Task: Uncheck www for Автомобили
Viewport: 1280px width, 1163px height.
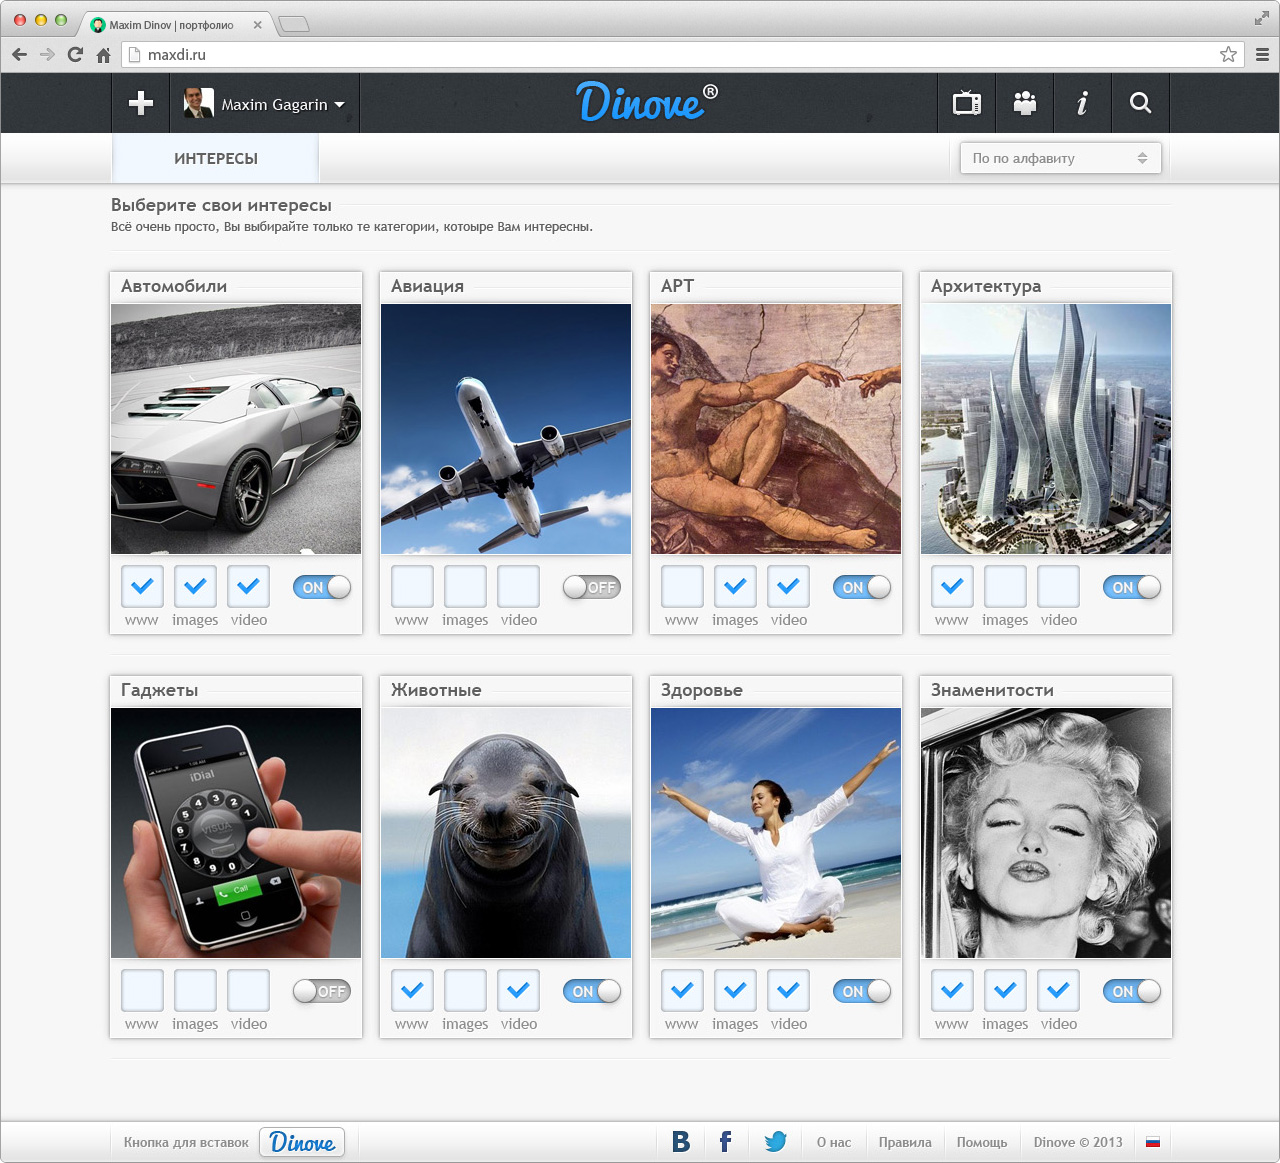Action: click(x=142, y=587)
